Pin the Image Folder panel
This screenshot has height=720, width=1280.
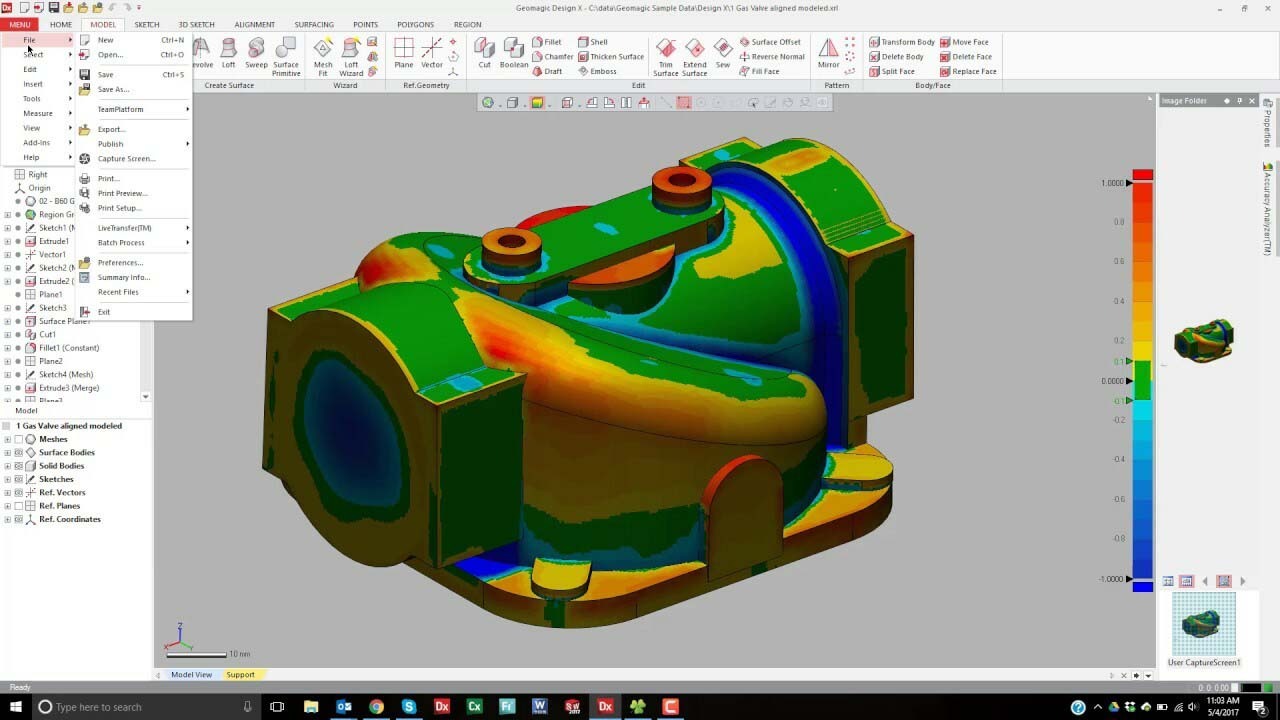1239,101
